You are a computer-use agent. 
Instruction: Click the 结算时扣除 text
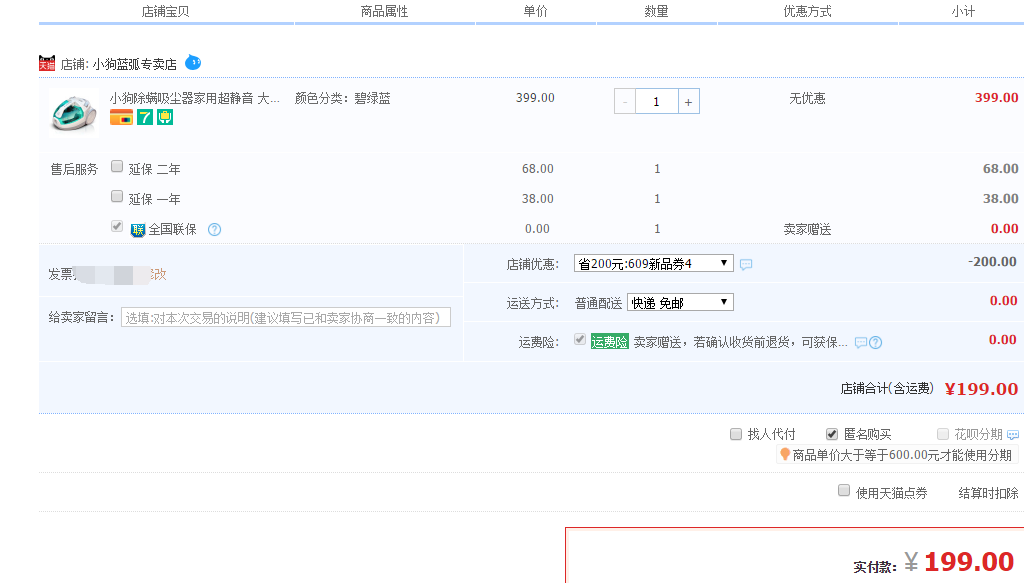tap(988, 493)
